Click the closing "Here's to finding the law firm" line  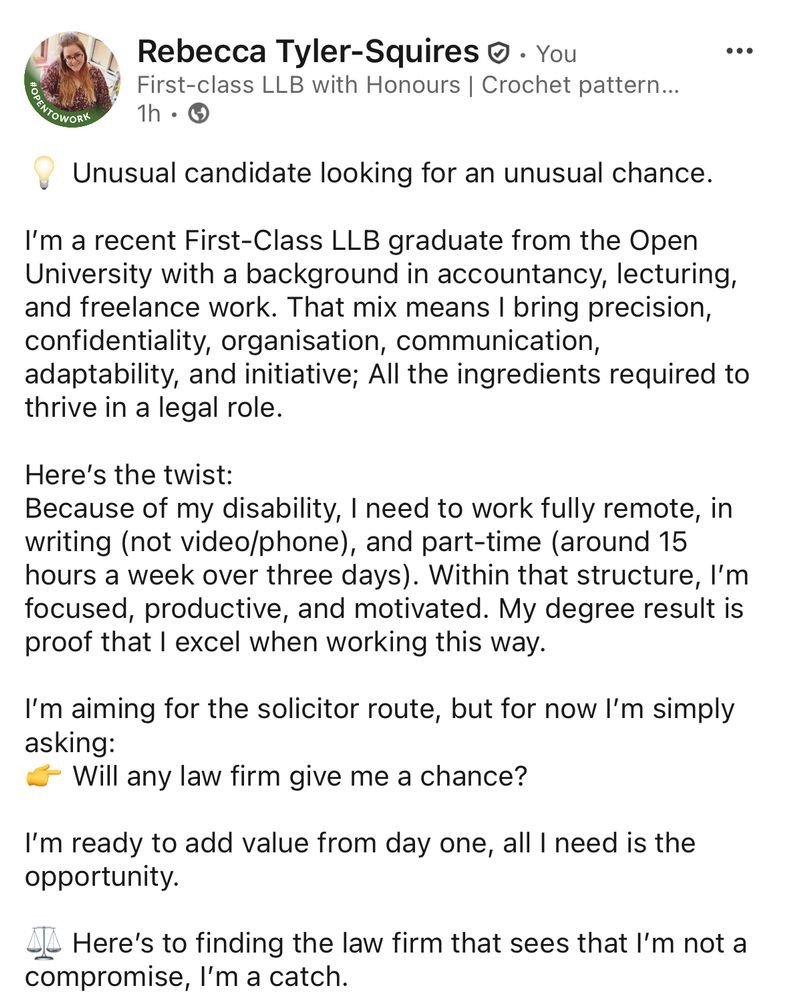(x=408, y=943)
